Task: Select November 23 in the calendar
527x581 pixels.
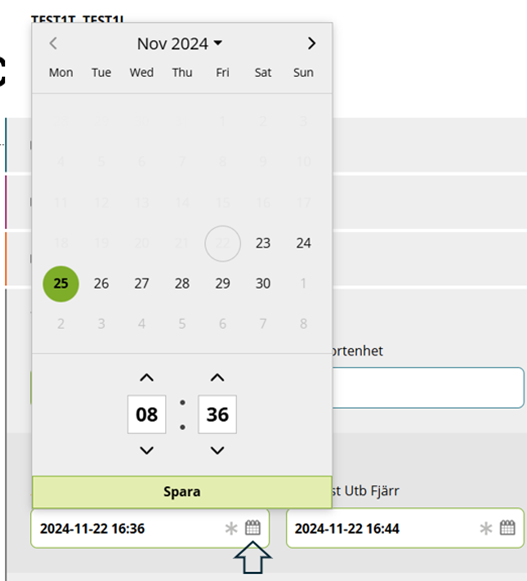Action: pos(263,243)
